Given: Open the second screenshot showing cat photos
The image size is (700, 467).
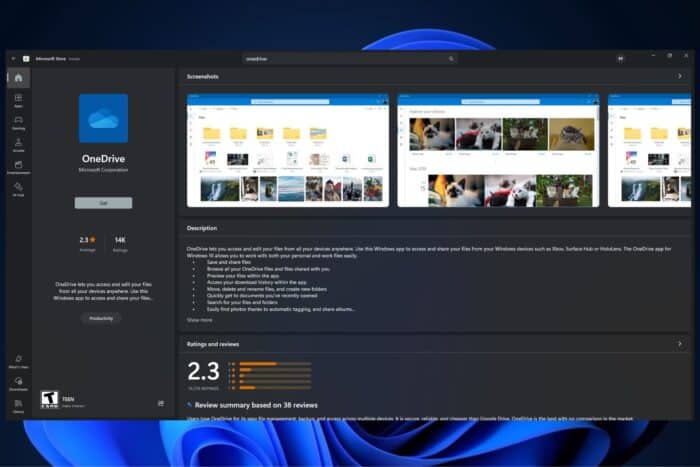Looking at the screenshot, I should [498, 150].
